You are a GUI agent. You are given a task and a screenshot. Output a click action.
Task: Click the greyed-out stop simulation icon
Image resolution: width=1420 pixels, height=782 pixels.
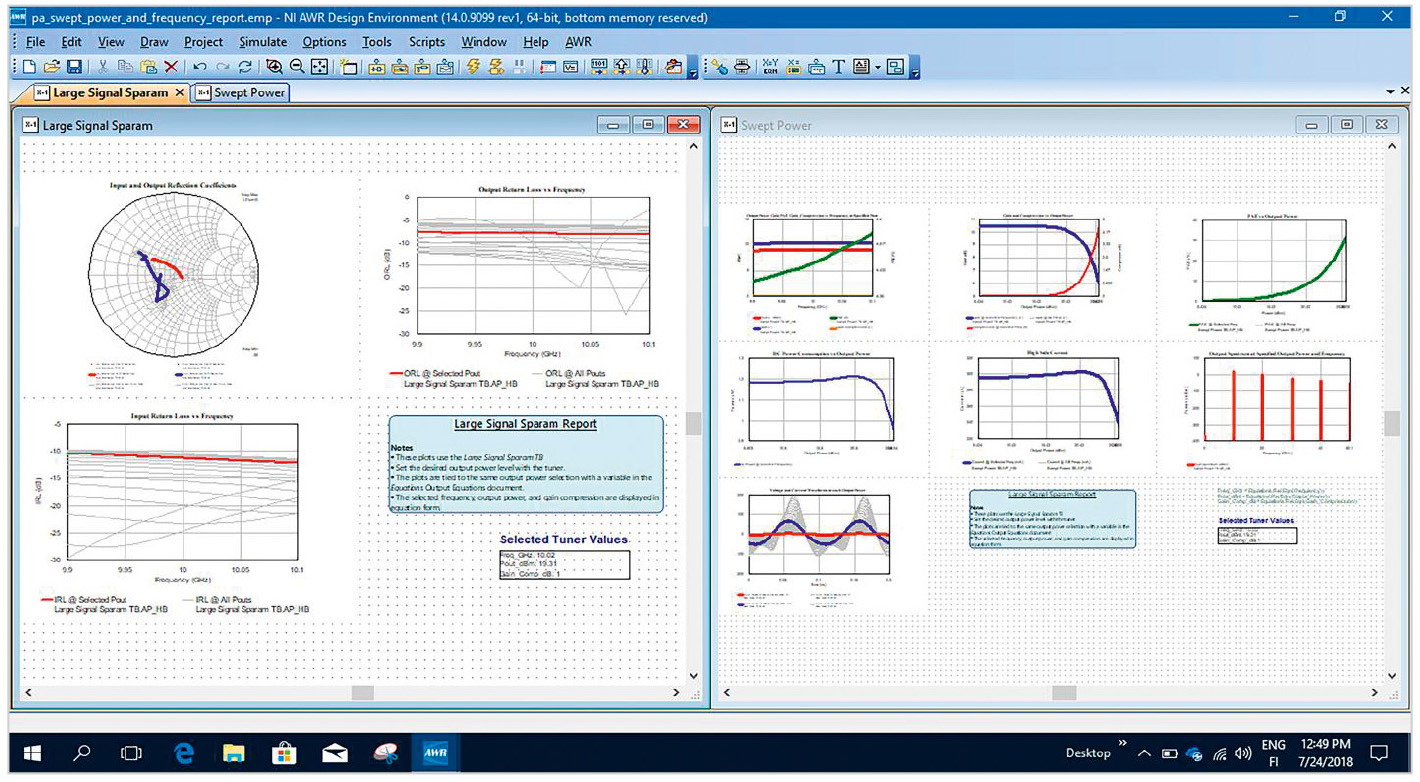519,67
